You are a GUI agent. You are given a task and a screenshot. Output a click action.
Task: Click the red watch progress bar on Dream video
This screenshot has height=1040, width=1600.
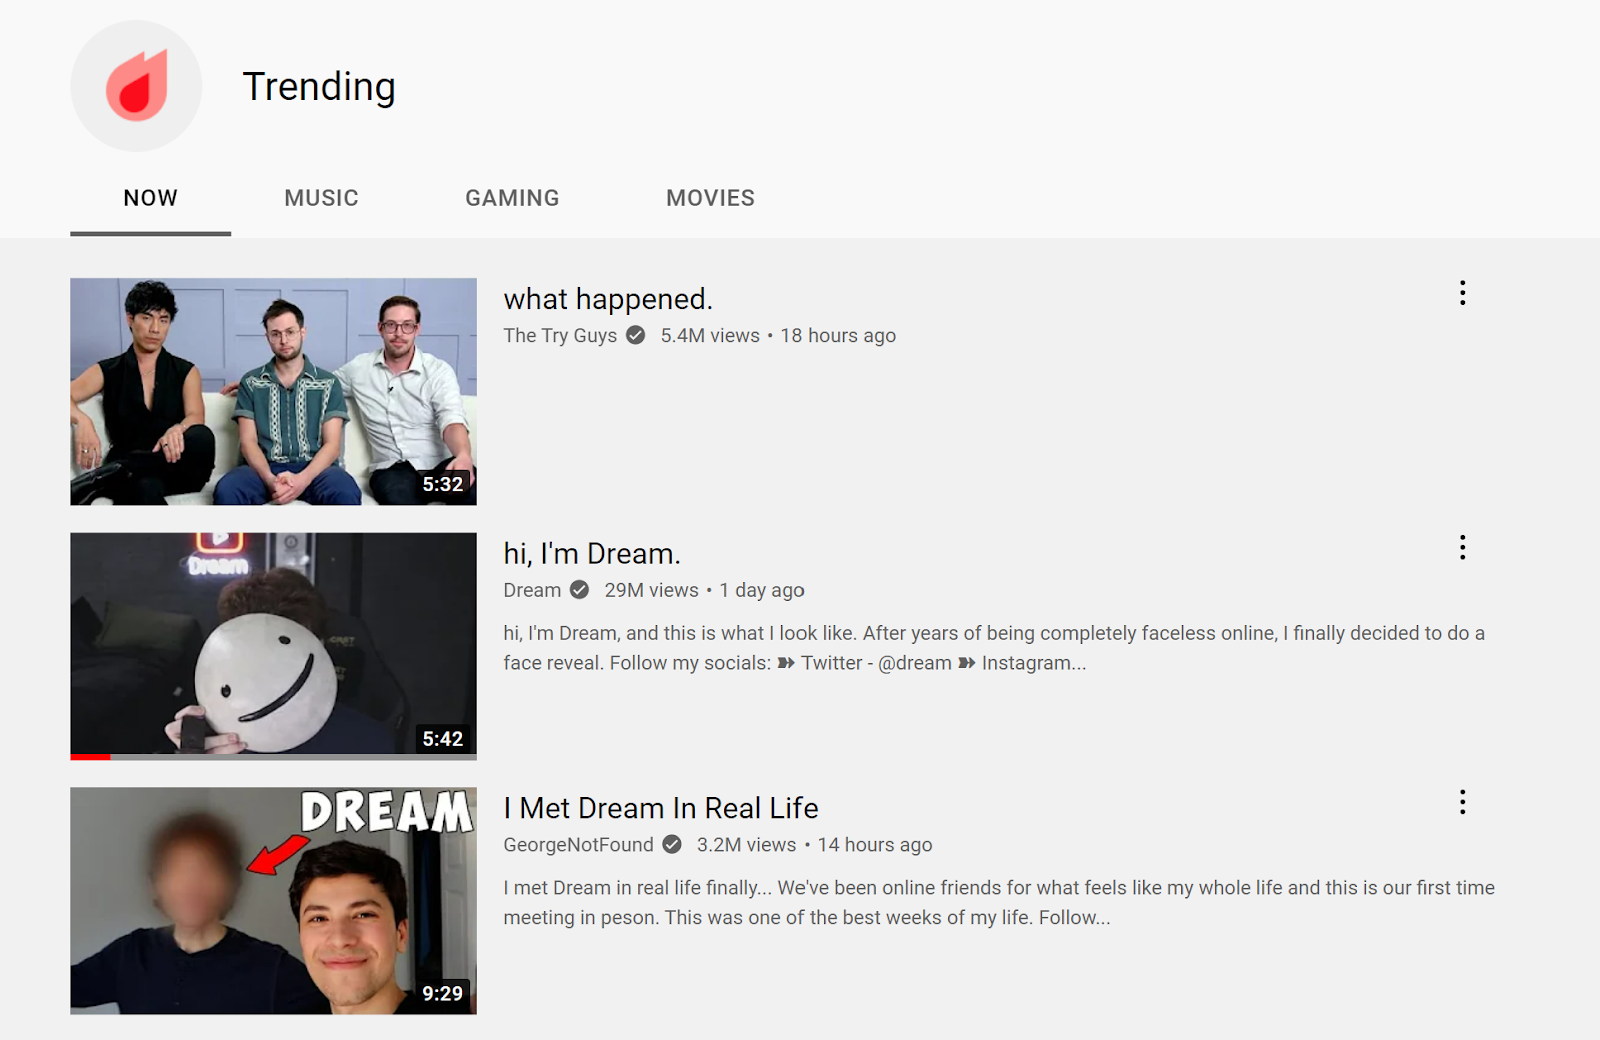(90, 757)
